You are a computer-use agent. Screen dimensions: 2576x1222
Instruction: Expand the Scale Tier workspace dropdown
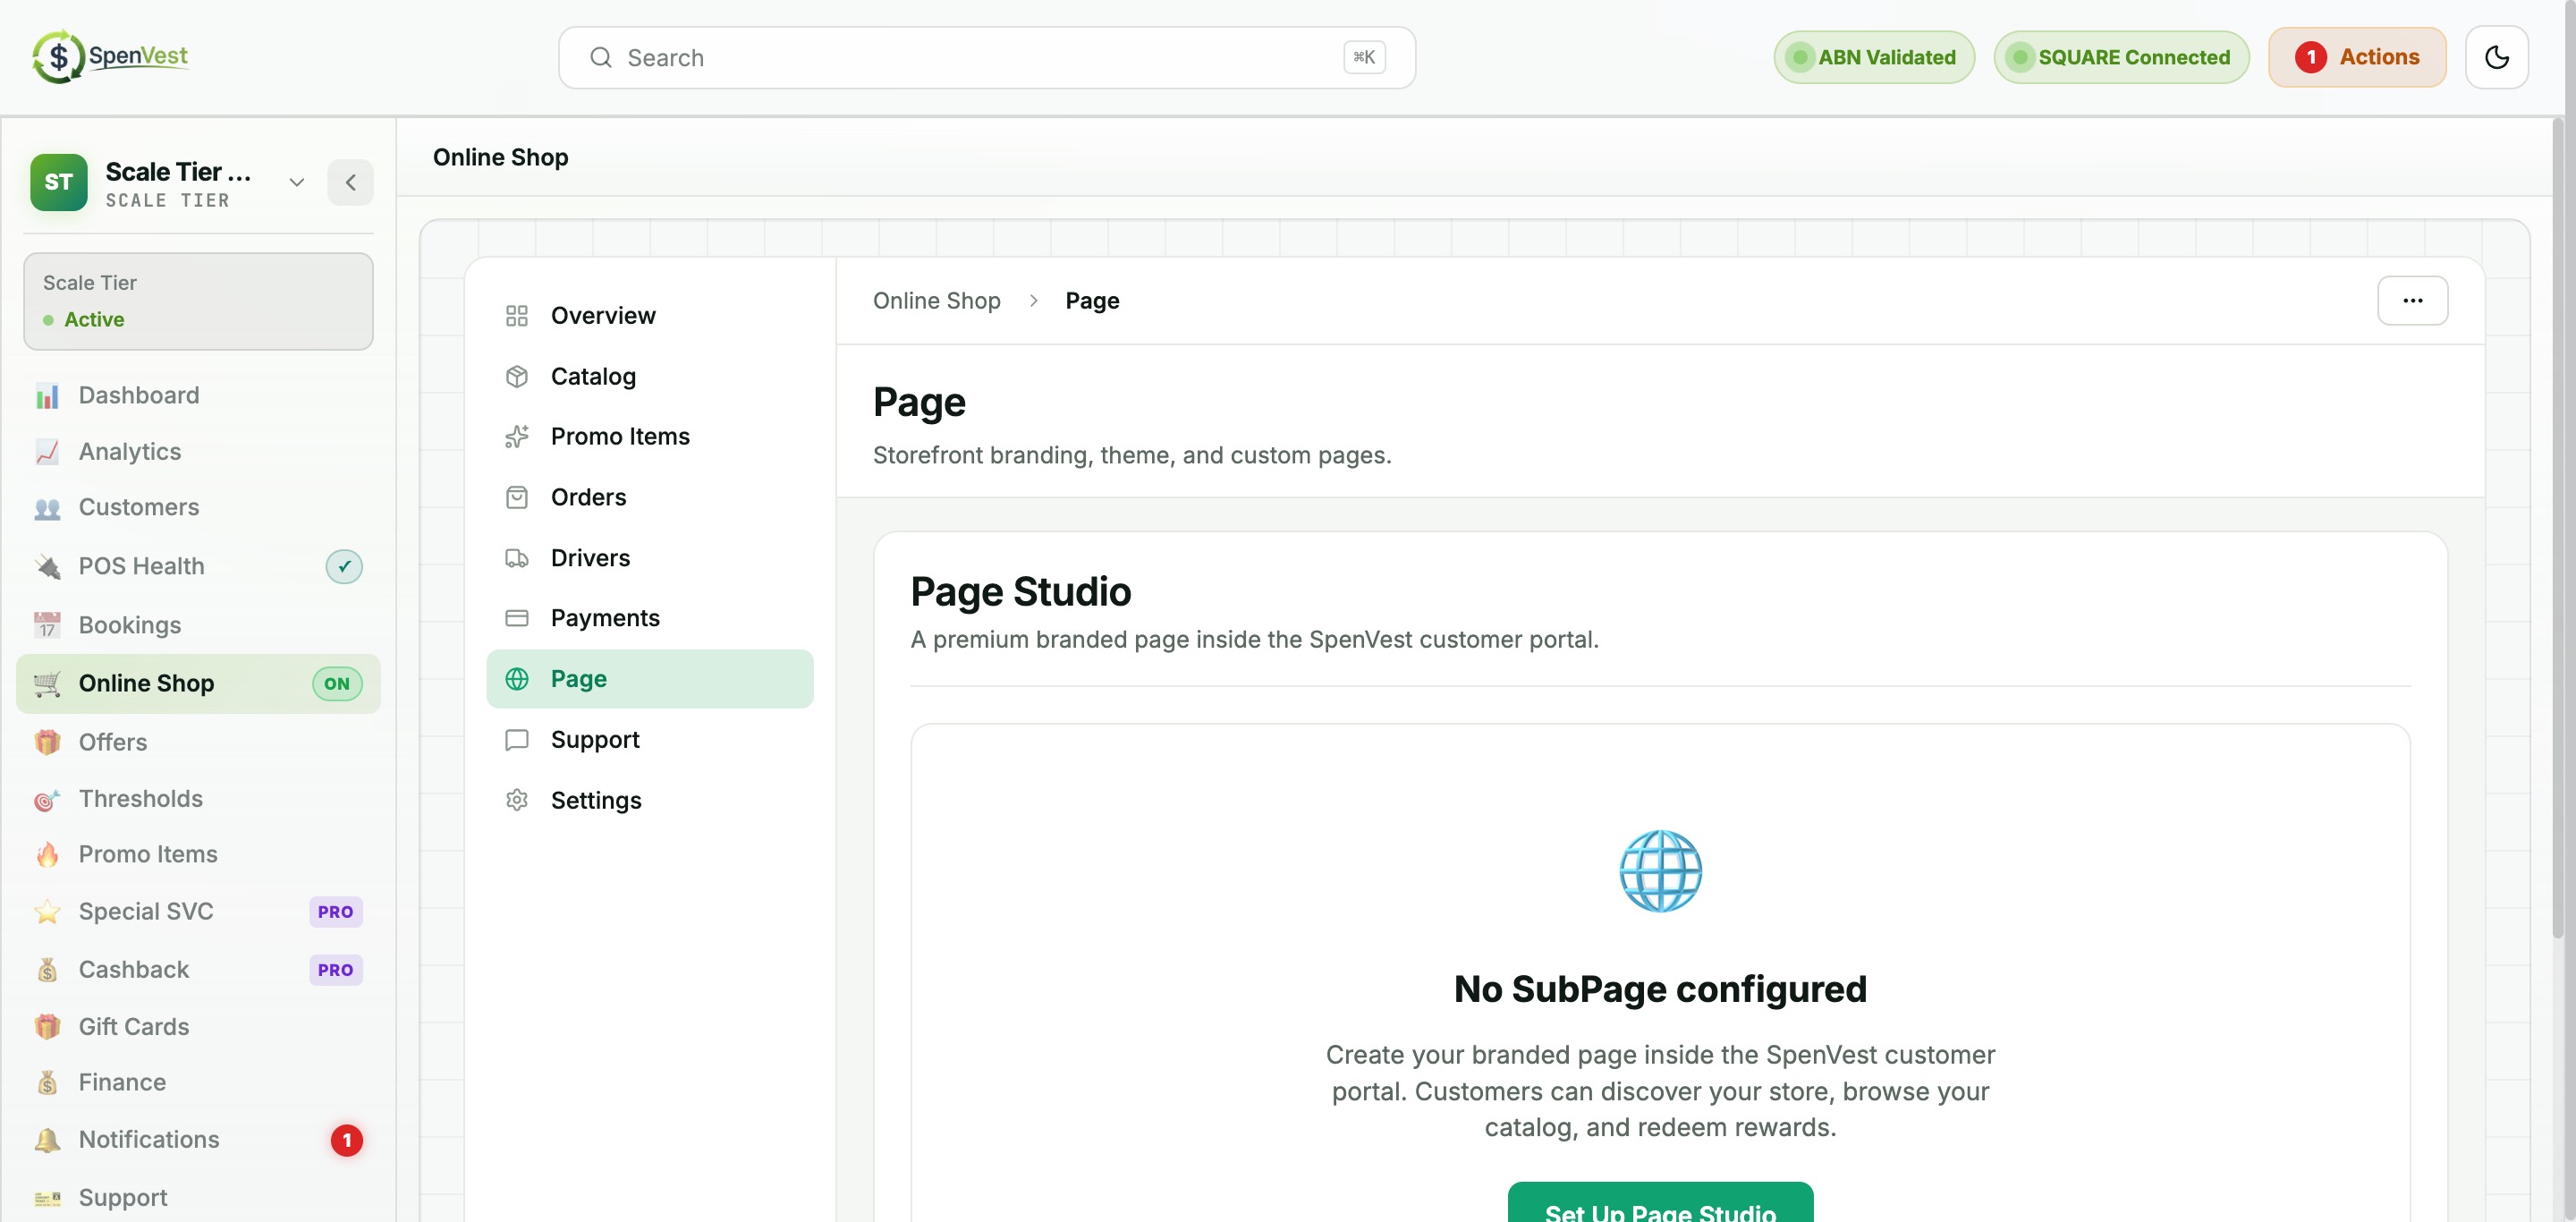[296, 182]
